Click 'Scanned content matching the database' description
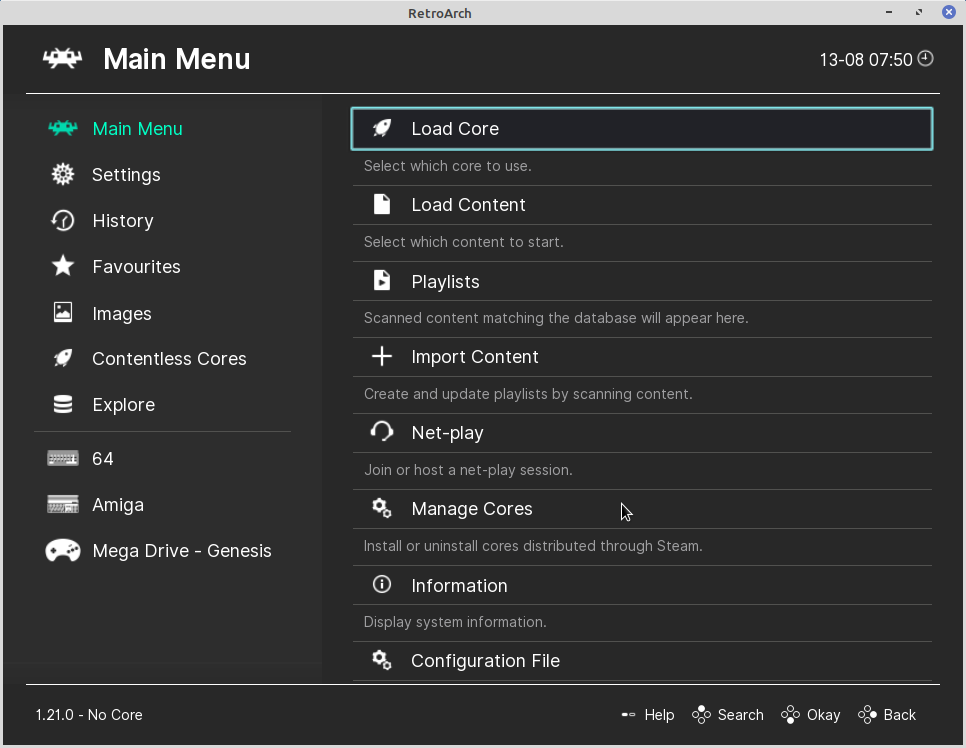The width and height of the screenshot is (966, 748). [556, 319]
